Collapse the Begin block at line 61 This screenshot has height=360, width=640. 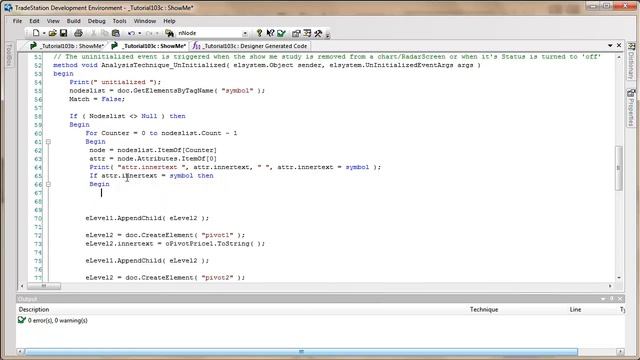(x=48, y=142)
